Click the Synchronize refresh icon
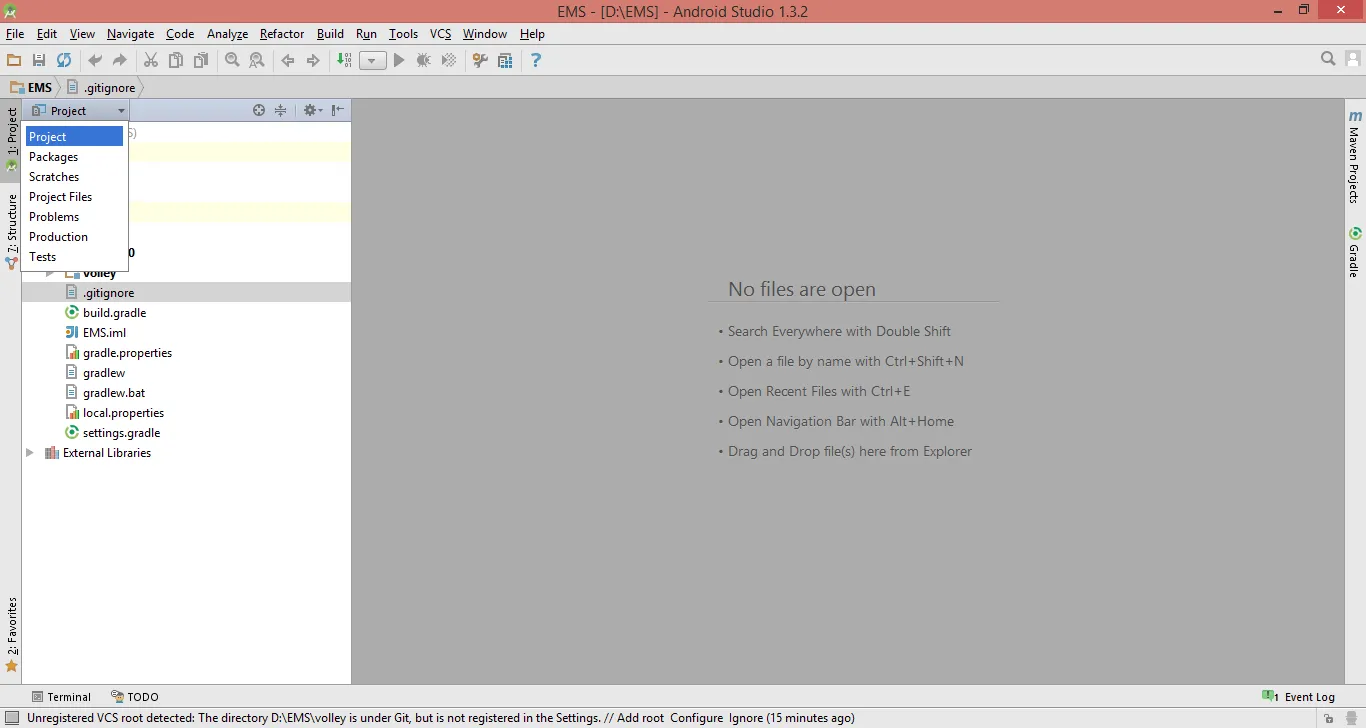This screenshot has height=728, width=1366. [x=64, y=60]
